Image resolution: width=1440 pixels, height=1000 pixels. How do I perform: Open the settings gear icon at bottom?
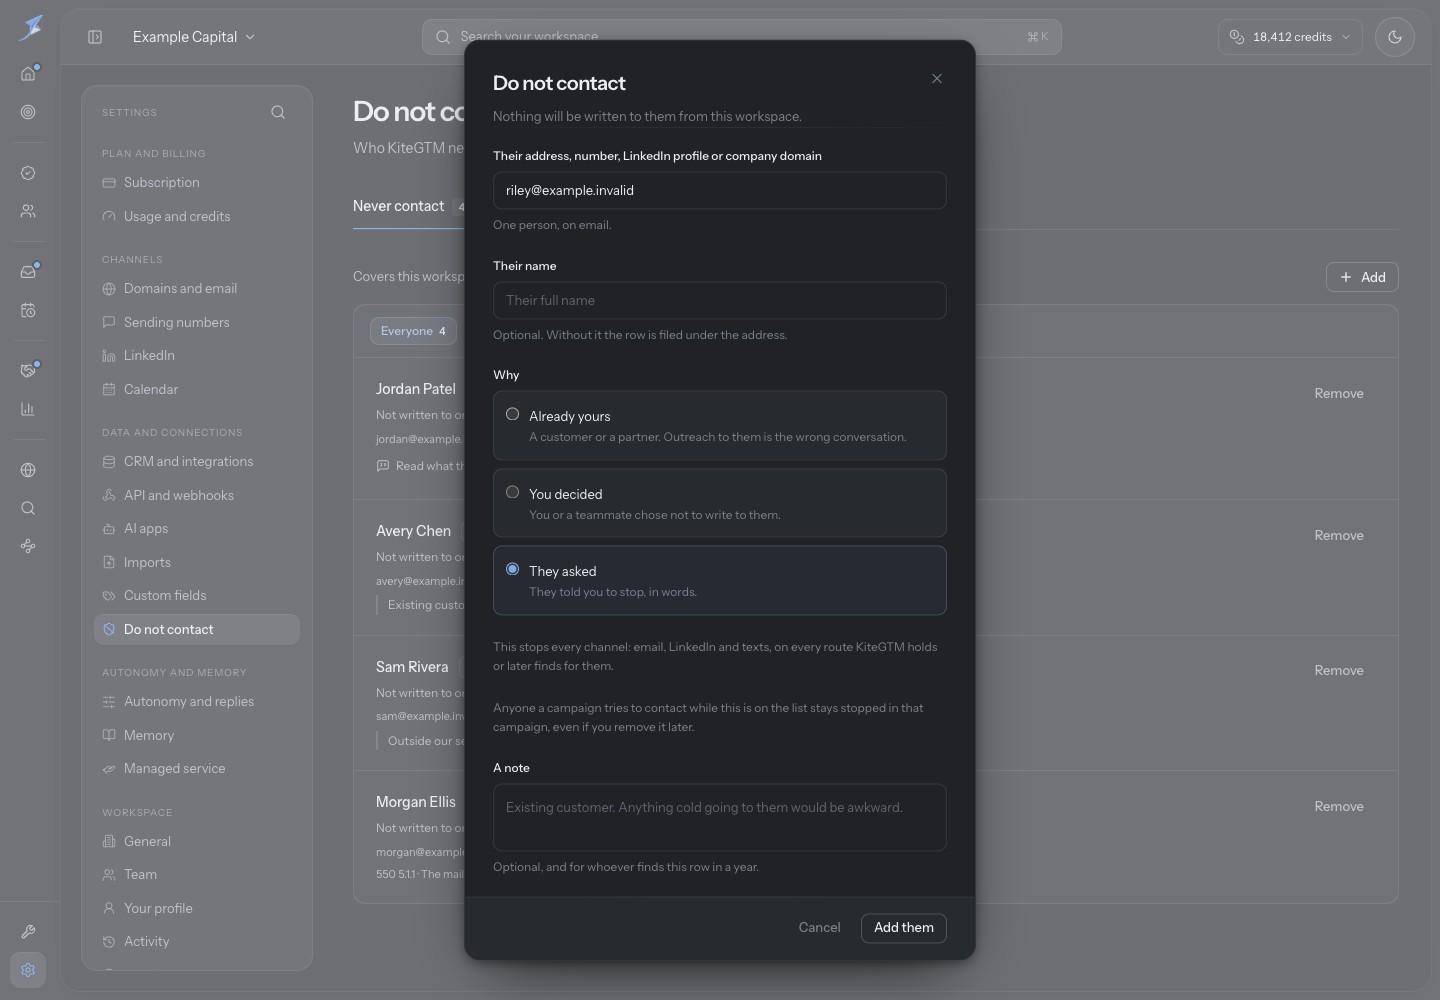click(x=28, y=970)
